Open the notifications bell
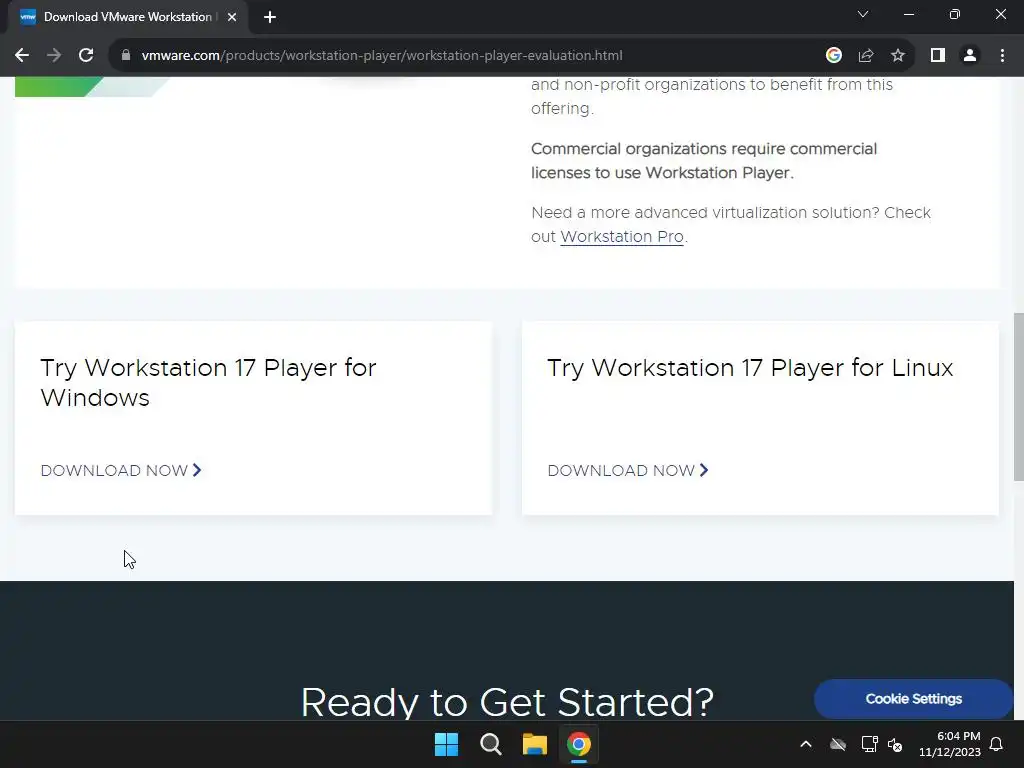This screenshot has height=768, width=1024. pyautogui.click(x=997, y=744)
